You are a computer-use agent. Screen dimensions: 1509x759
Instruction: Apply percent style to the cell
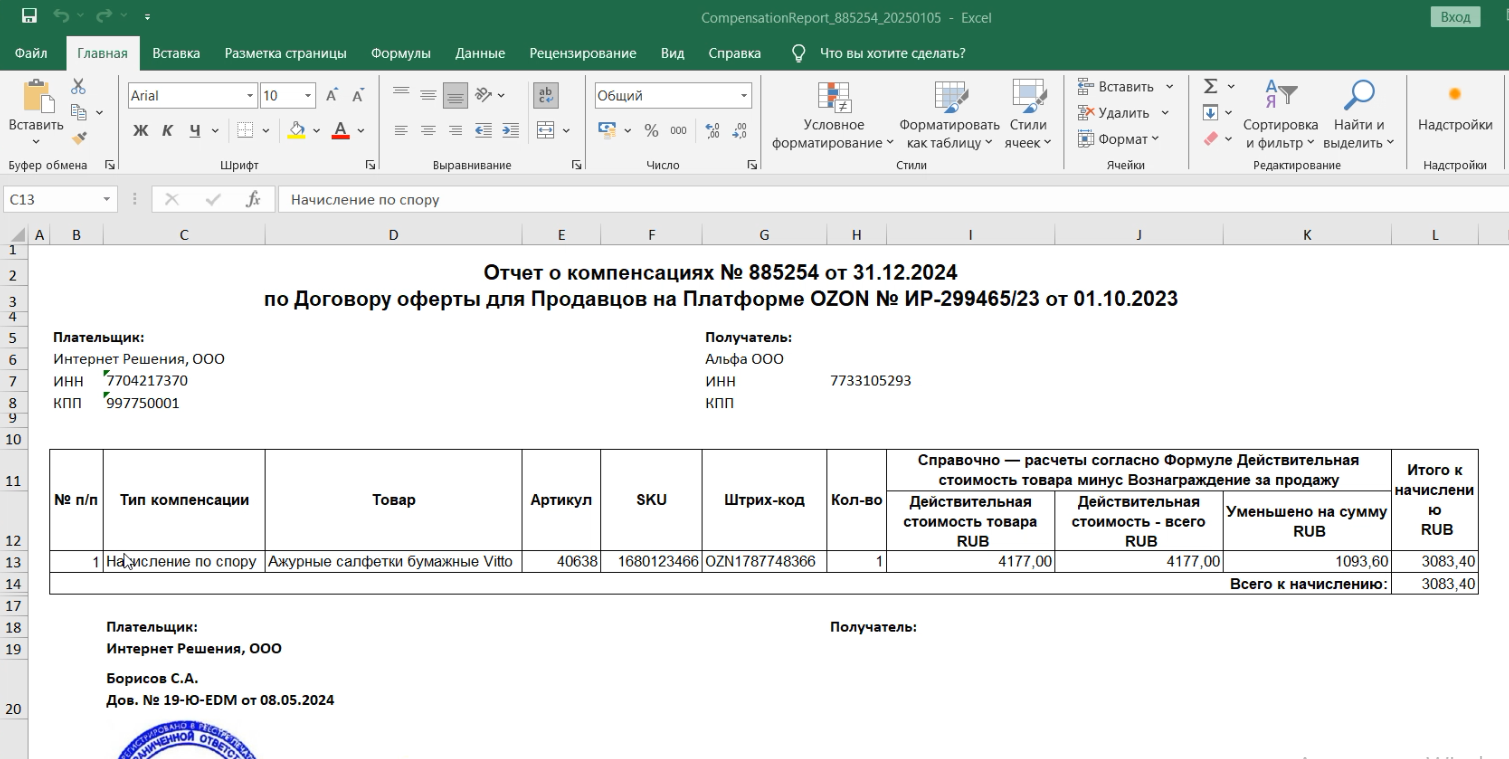[x=651, y=131]
